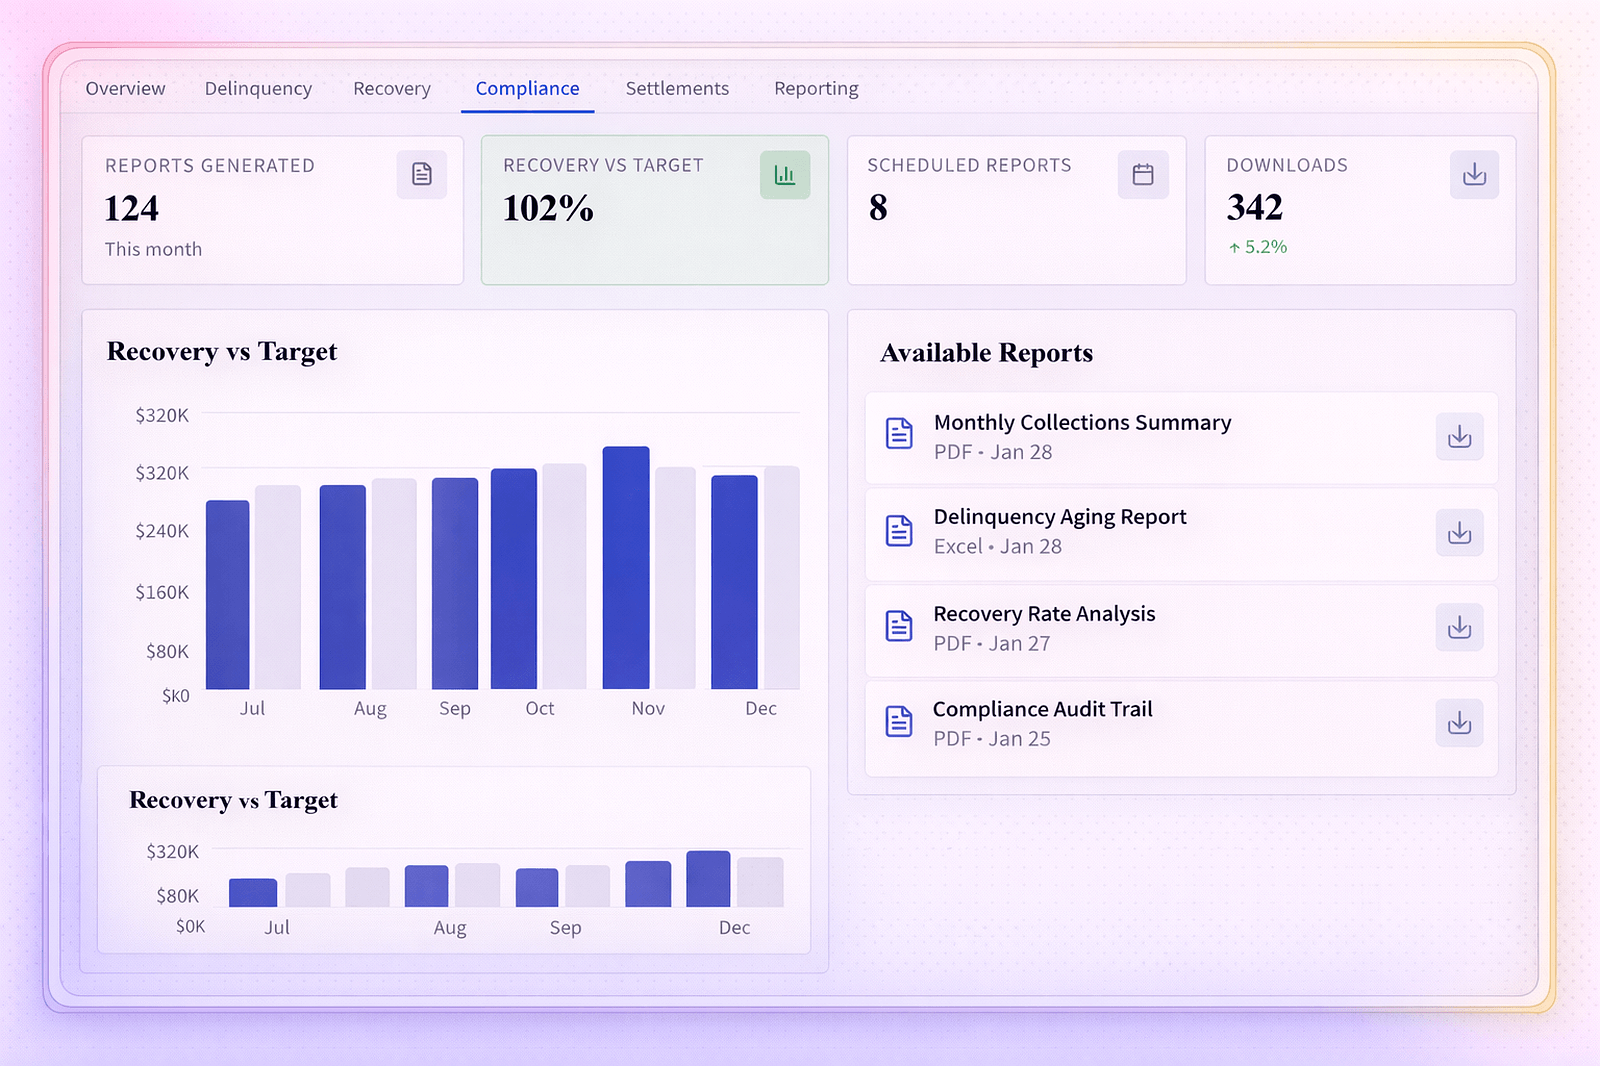The width and height of the screenshot is (1600, 1066).
Task: Click the Recovery Rate Analysis file icon
Action: (899, 625)
